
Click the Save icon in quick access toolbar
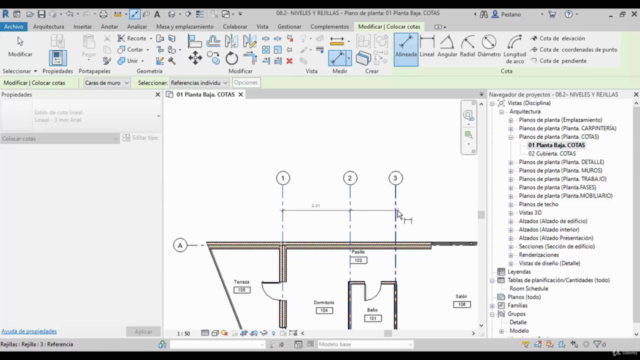click(42, 14)
